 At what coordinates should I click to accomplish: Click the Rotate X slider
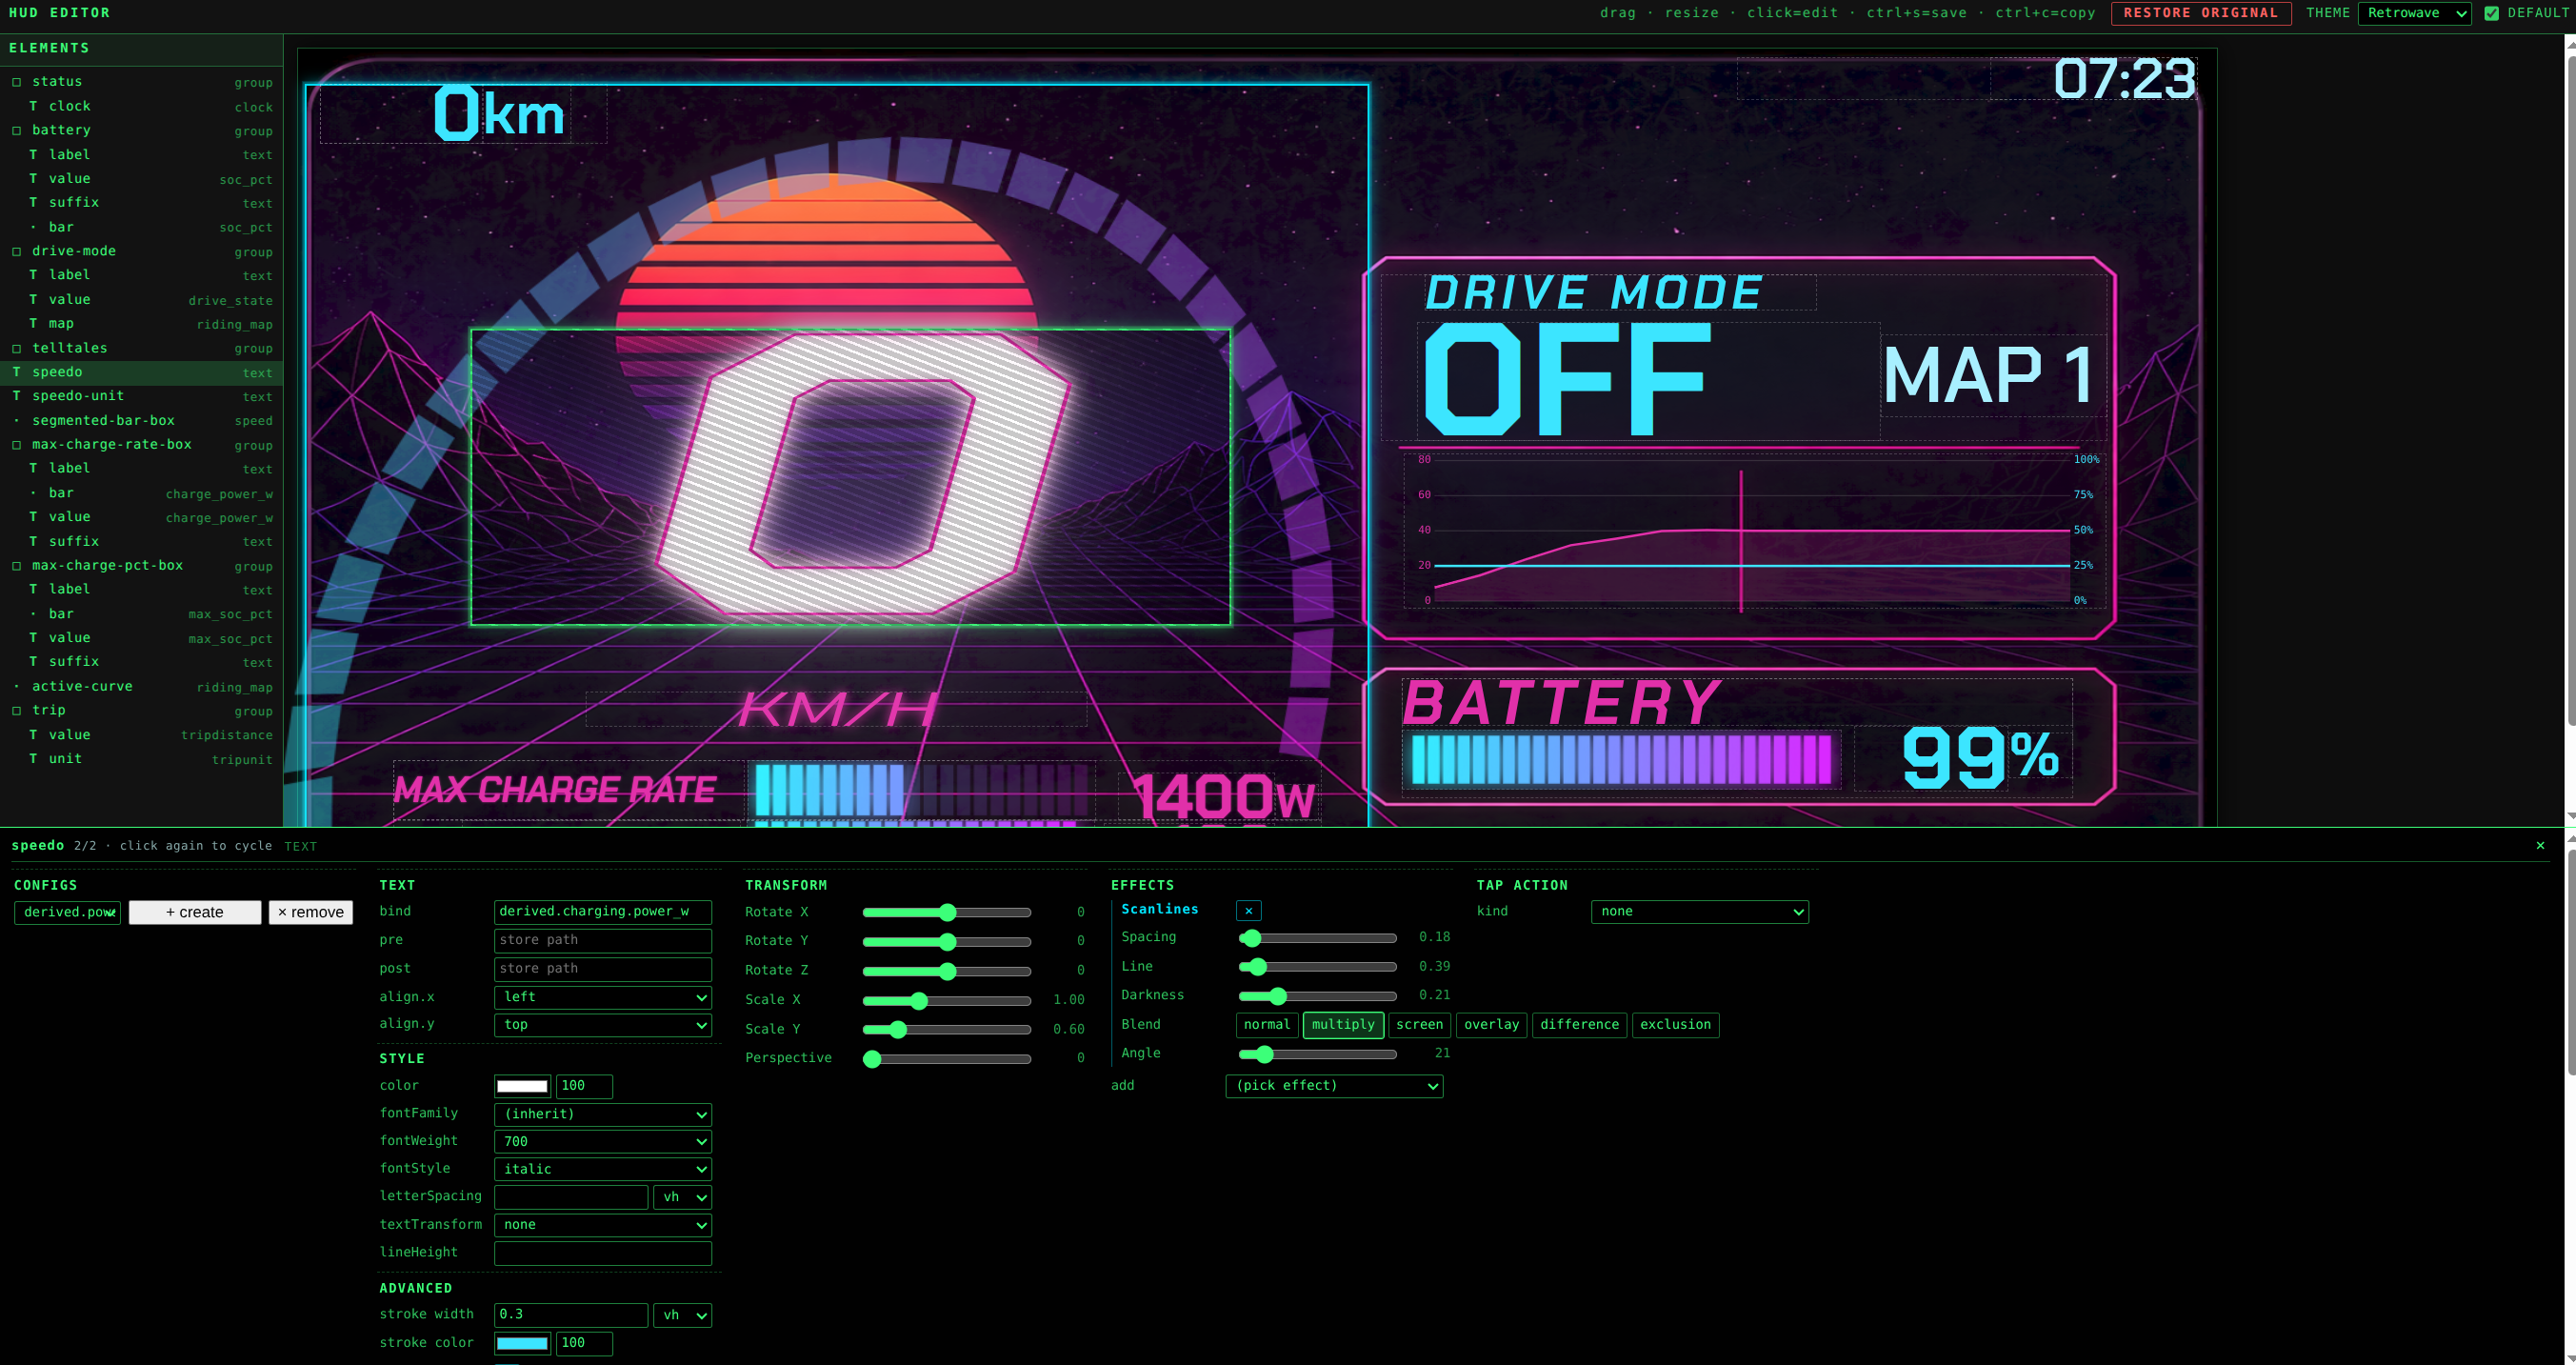click(946, 913)
